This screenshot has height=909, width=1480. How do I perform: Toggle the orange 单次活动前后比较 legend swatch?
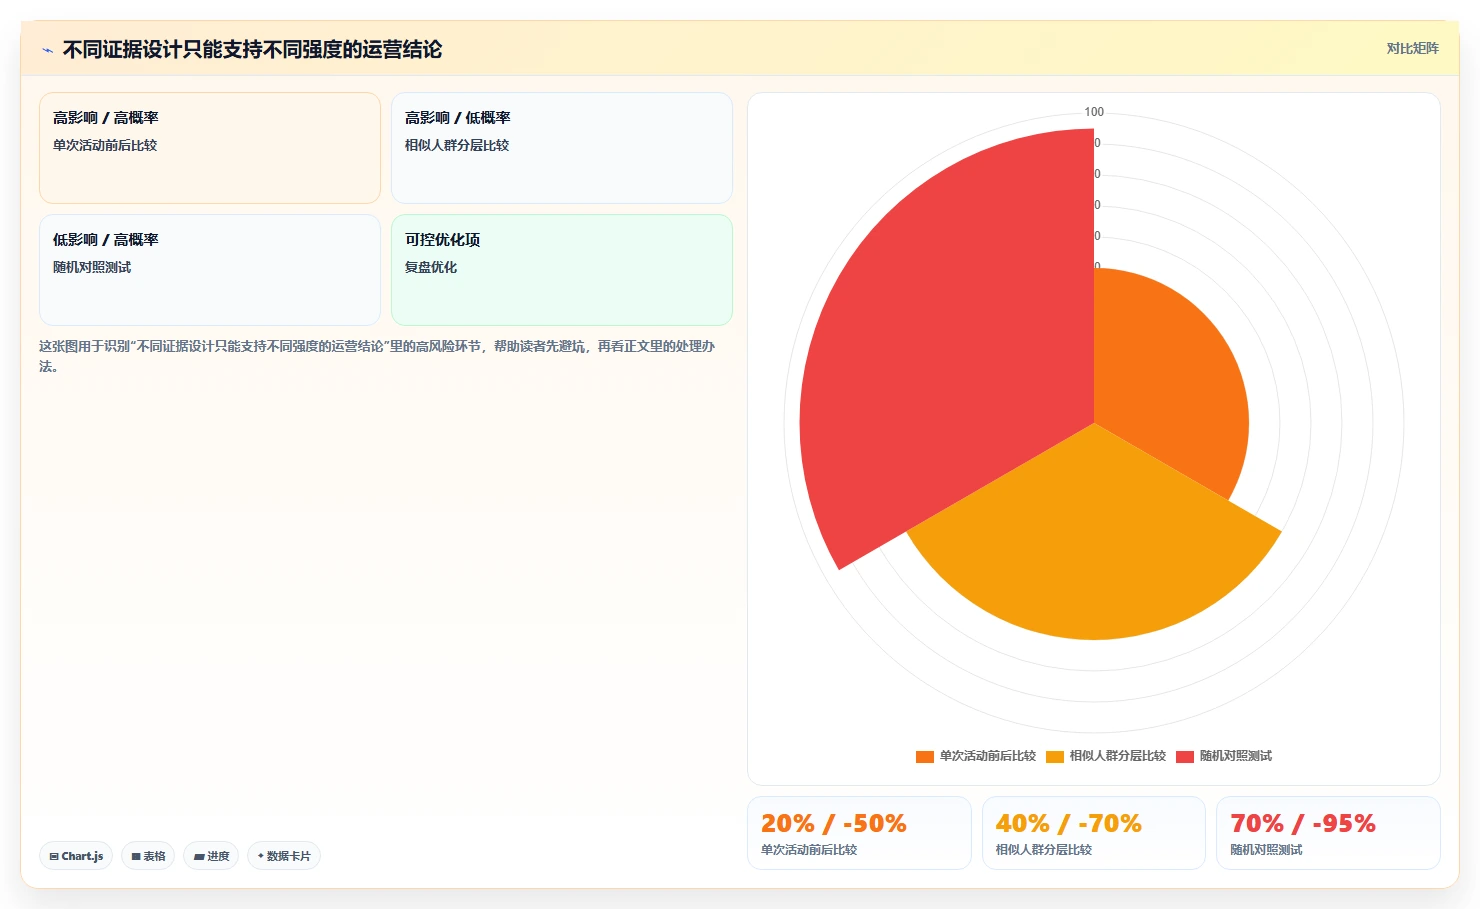925,756
